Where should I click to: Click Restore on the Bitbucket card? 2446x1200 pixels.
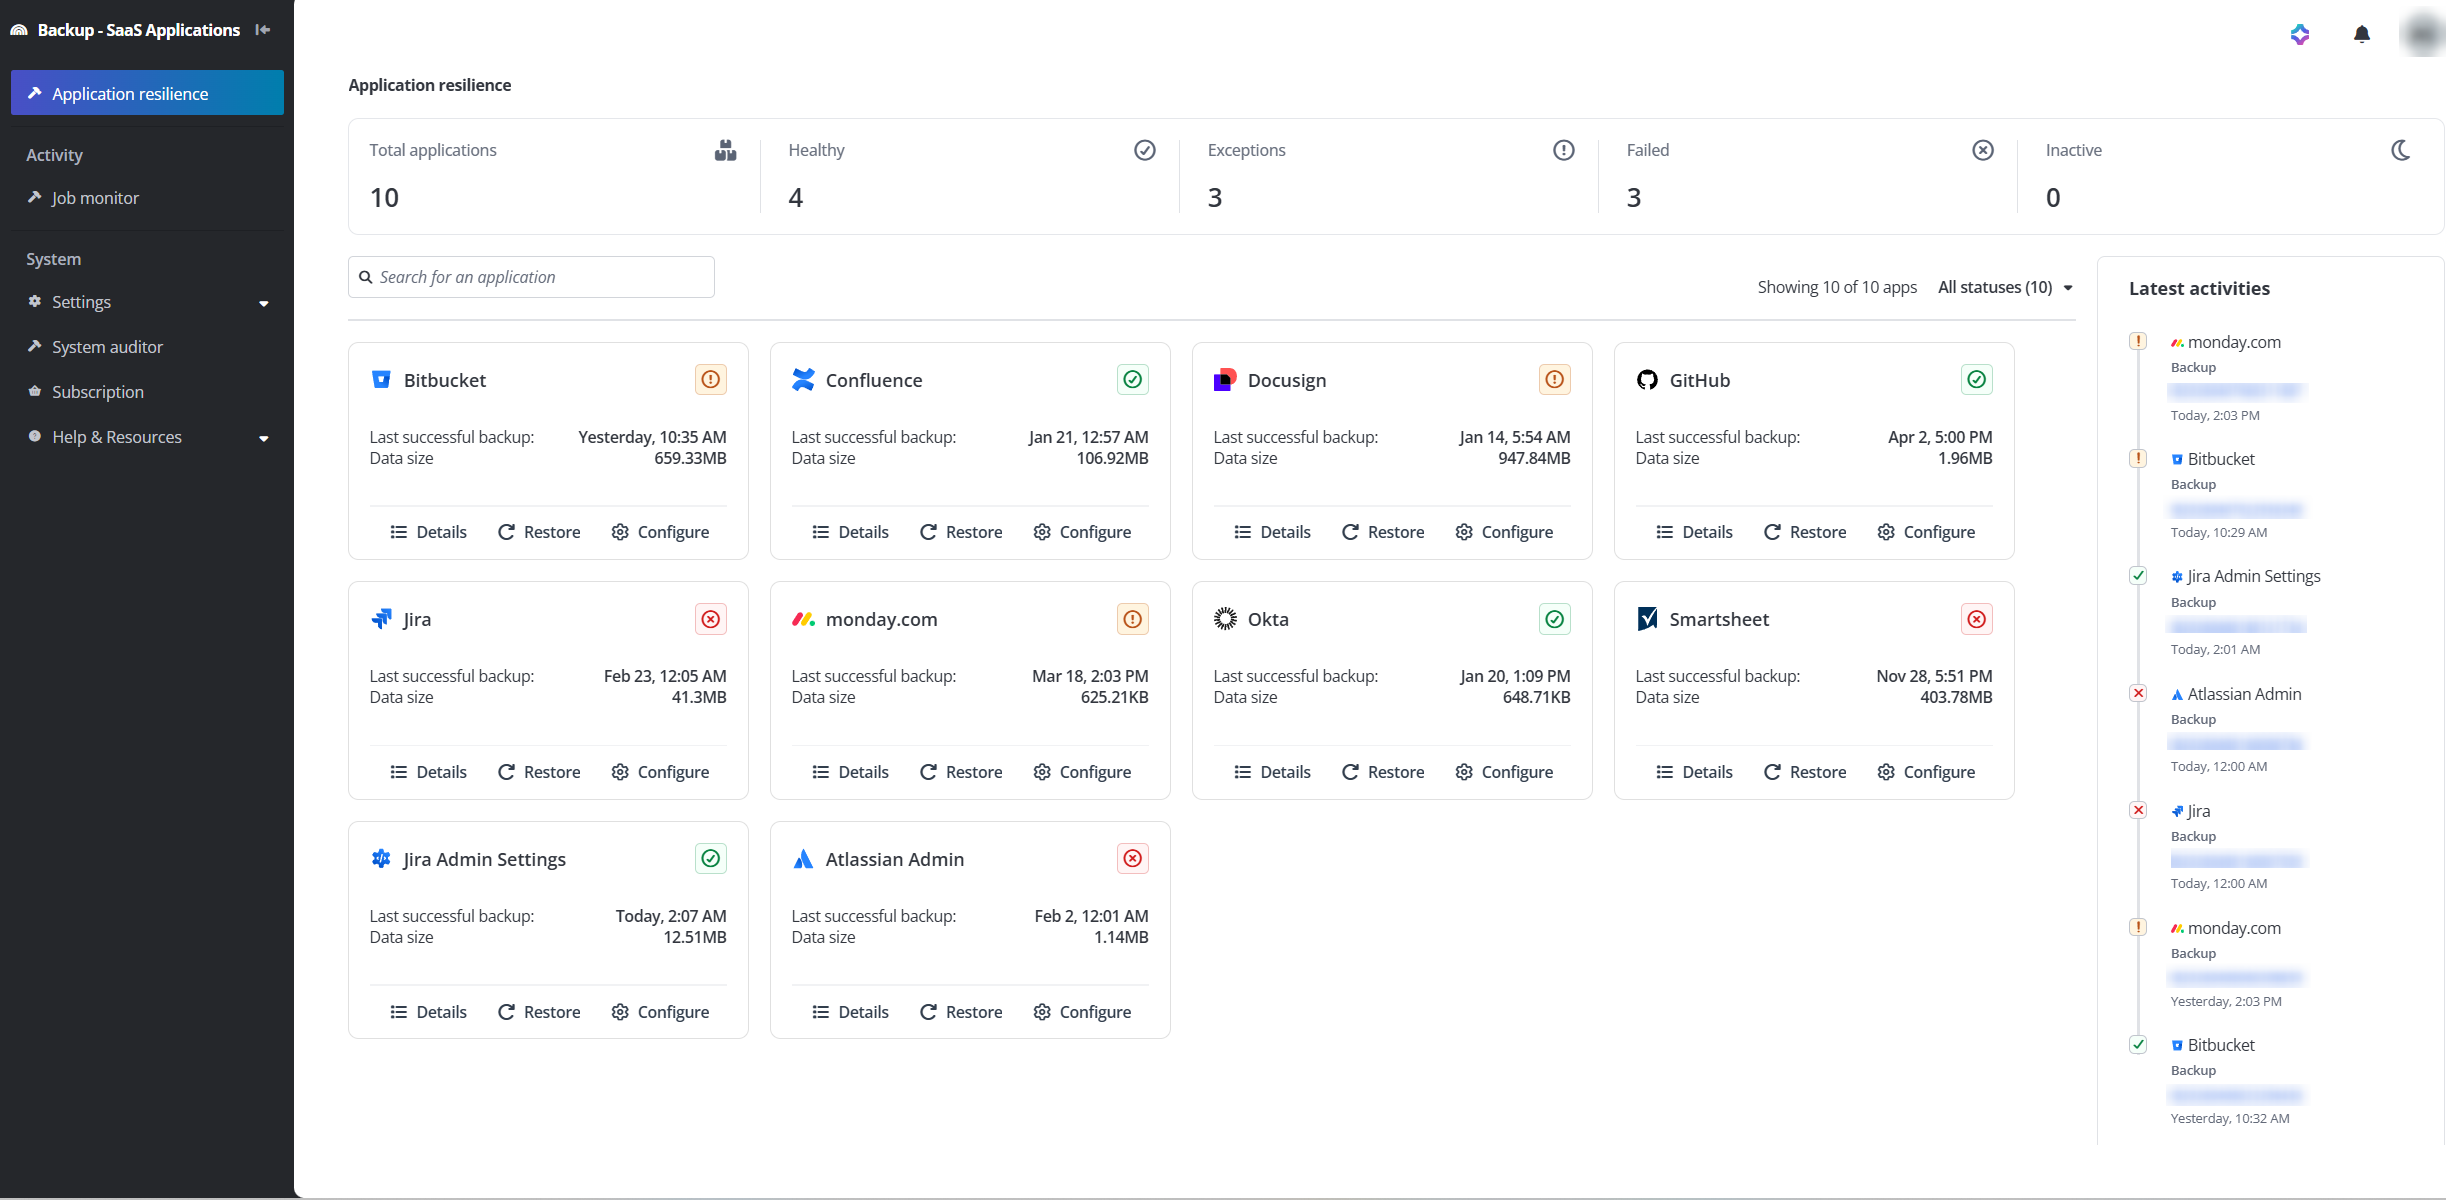(538, 531)
